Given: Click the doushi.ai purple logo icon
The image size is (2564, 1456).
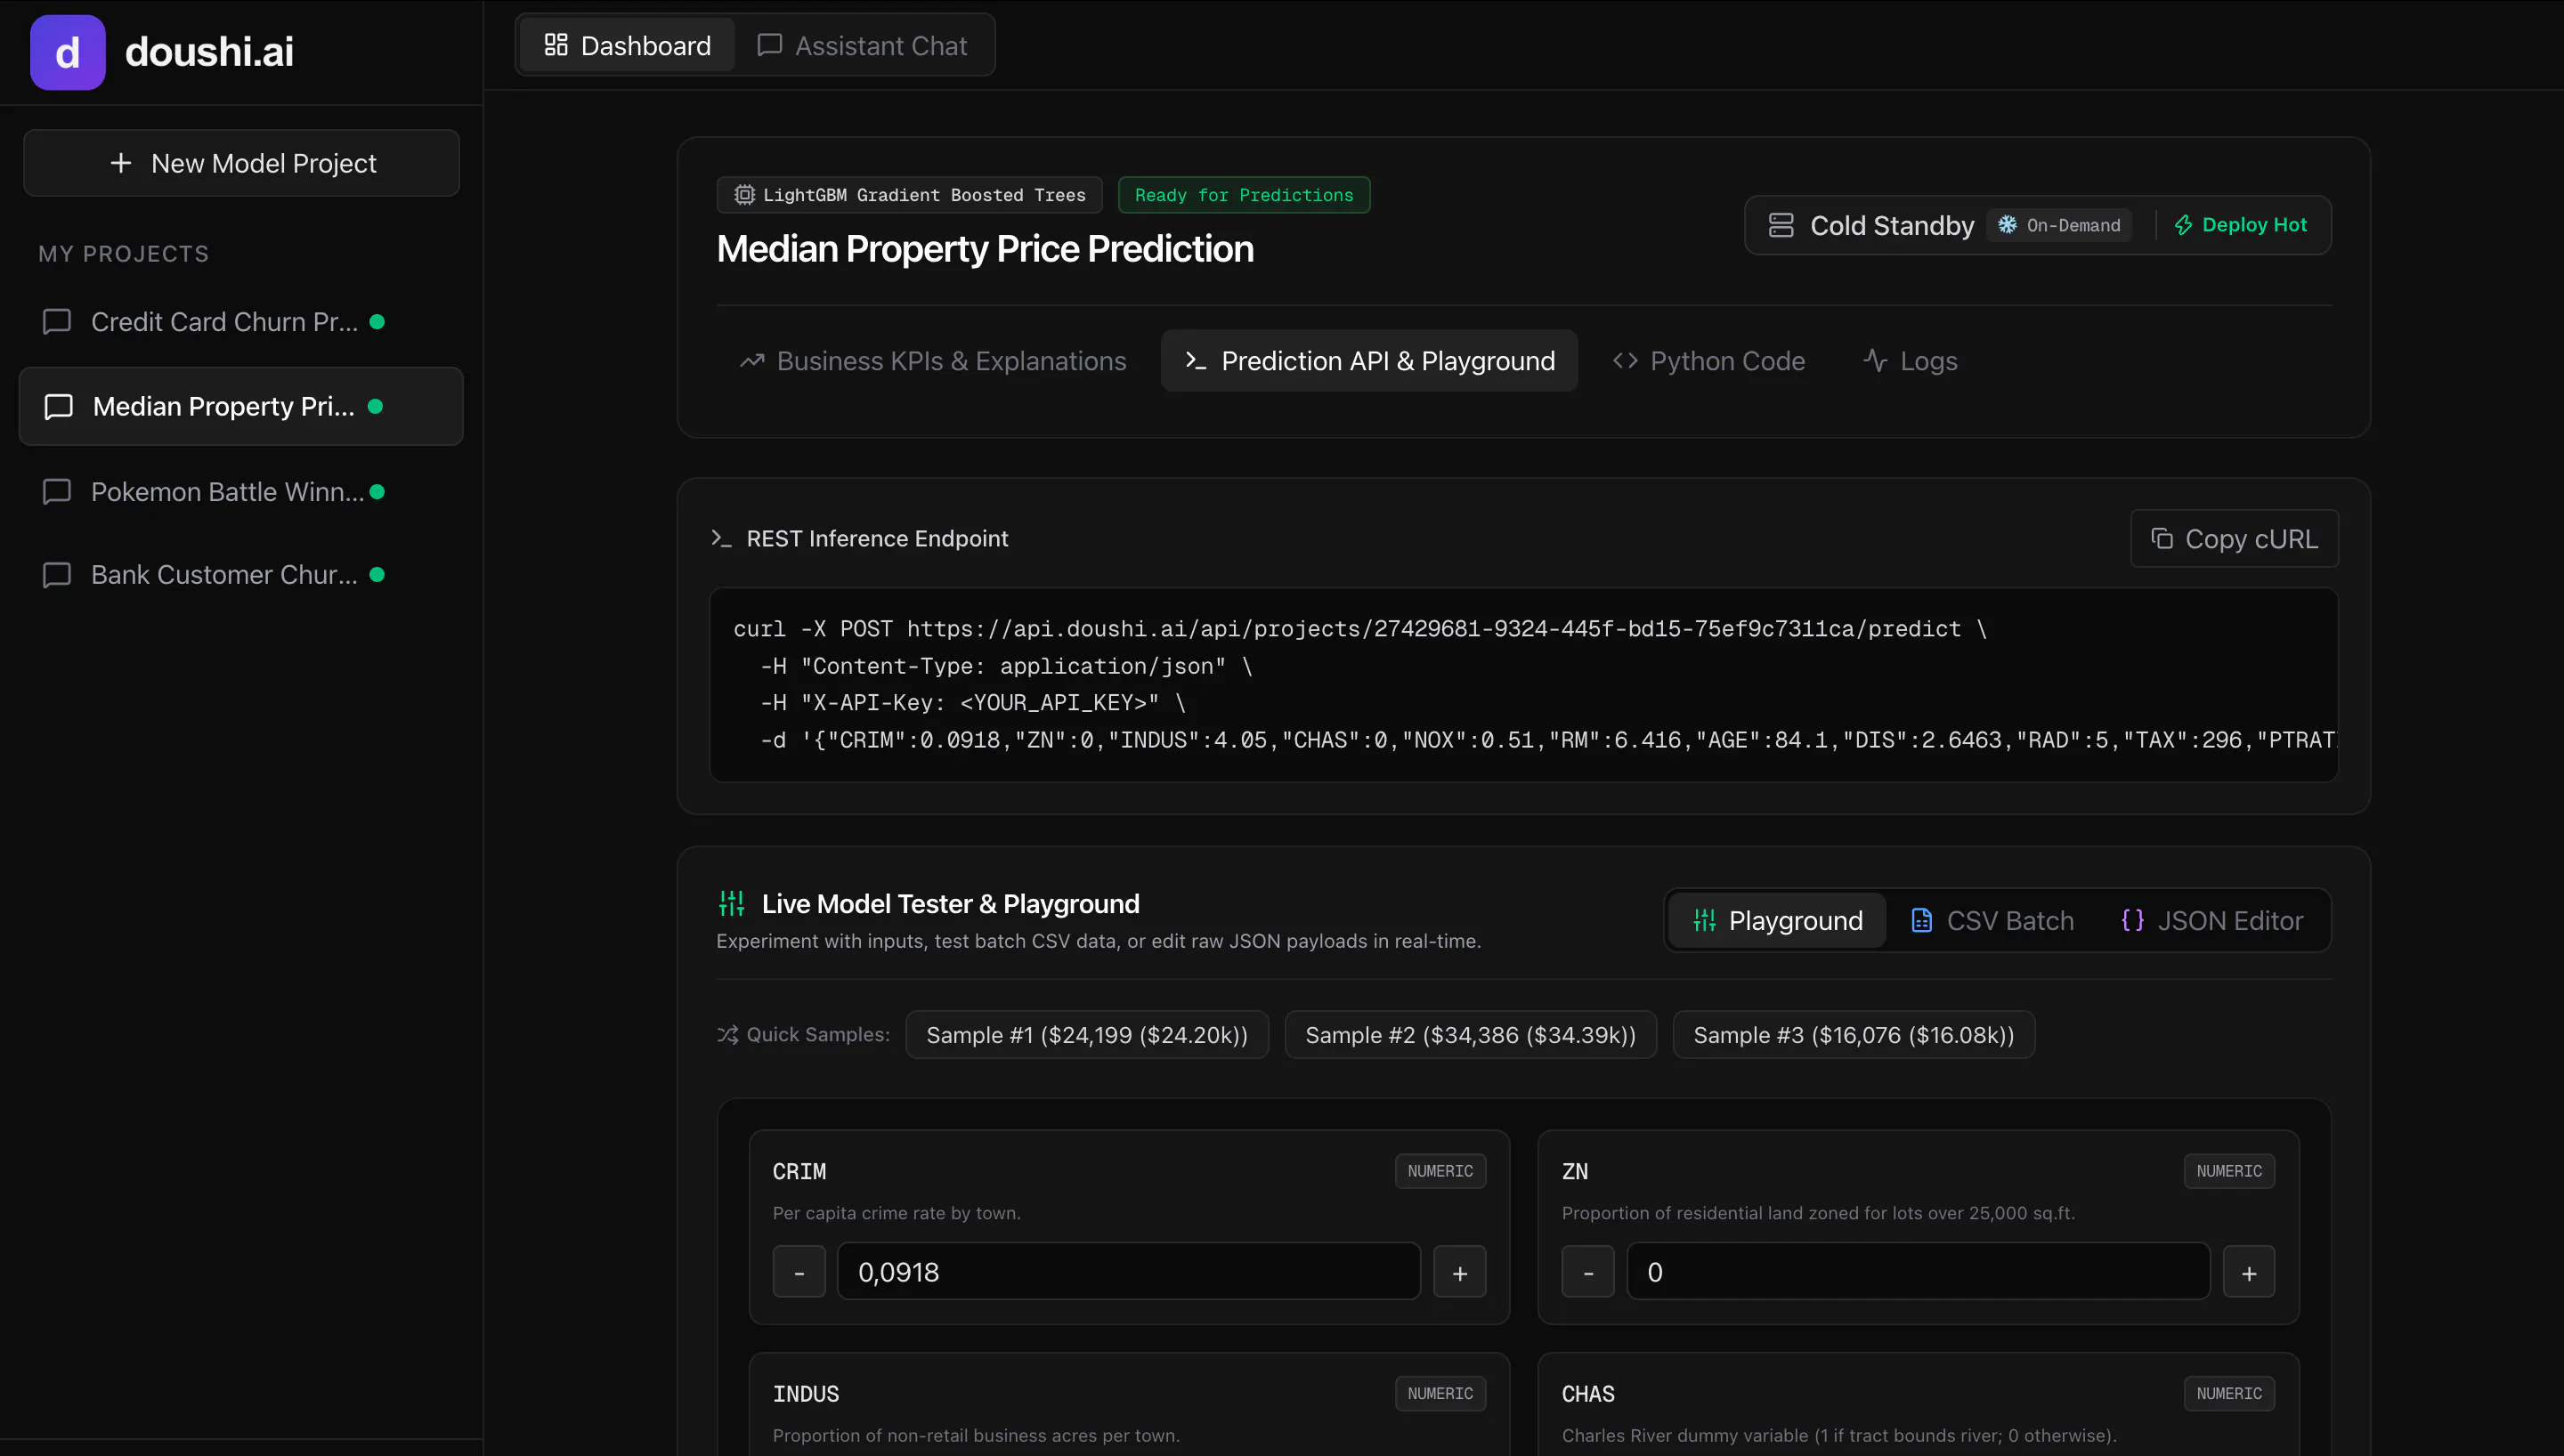Looking at the screenshot, I should pyautogui.click(x=67, y=52).
